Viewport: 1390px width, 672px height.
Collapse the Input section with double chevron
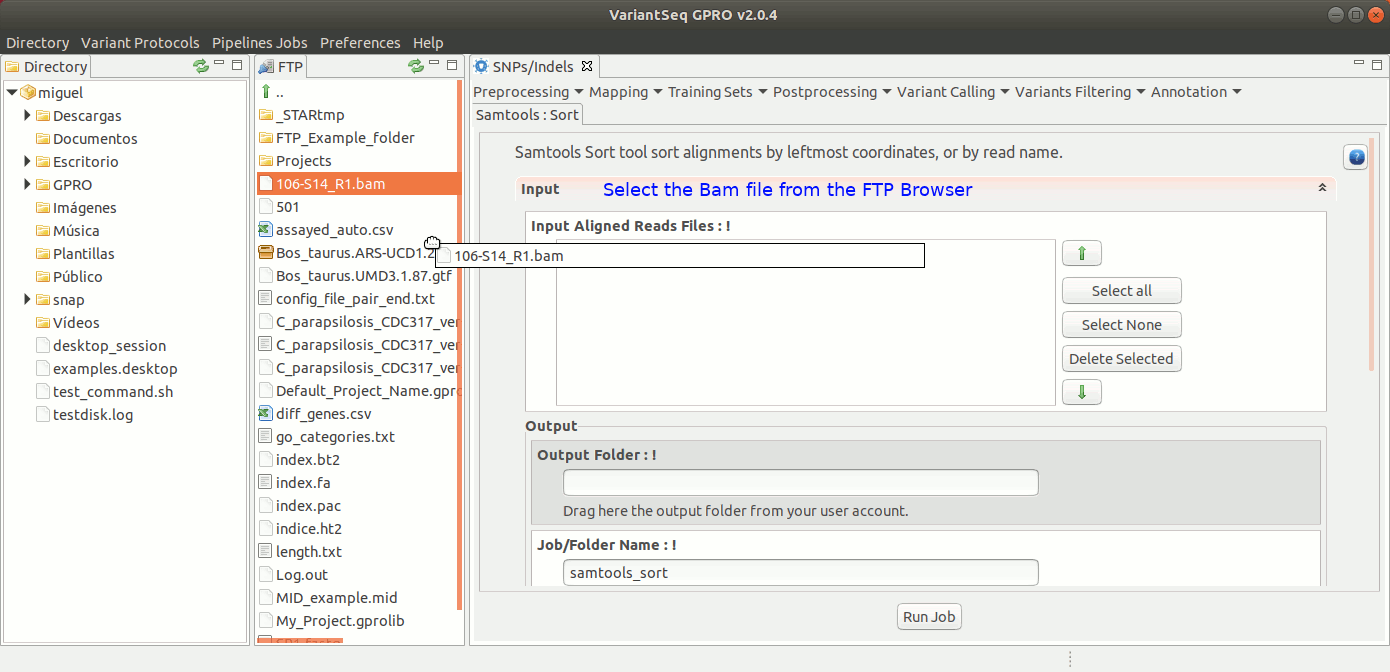pyautogui.click(x=1322, y=188)
